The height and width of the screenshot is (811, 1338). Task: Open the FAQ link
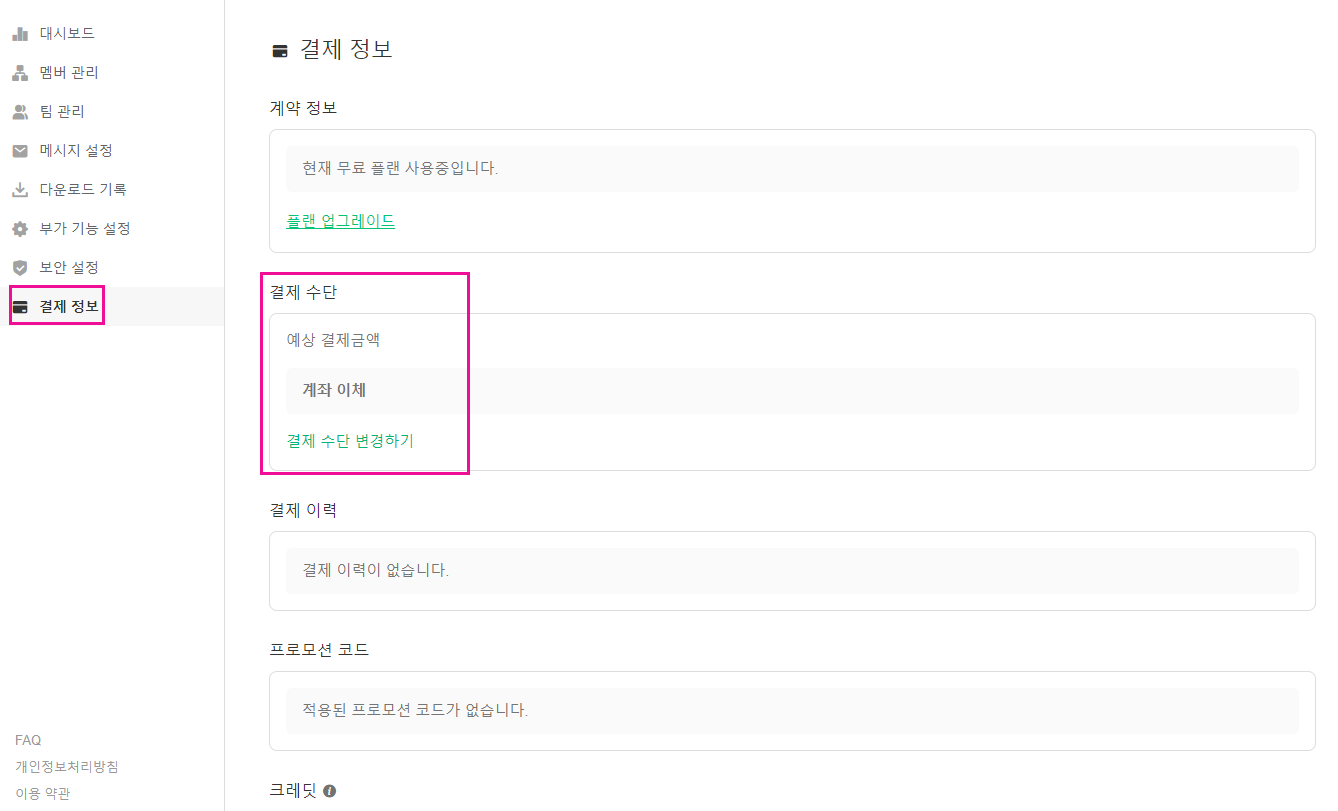point(28,740)
